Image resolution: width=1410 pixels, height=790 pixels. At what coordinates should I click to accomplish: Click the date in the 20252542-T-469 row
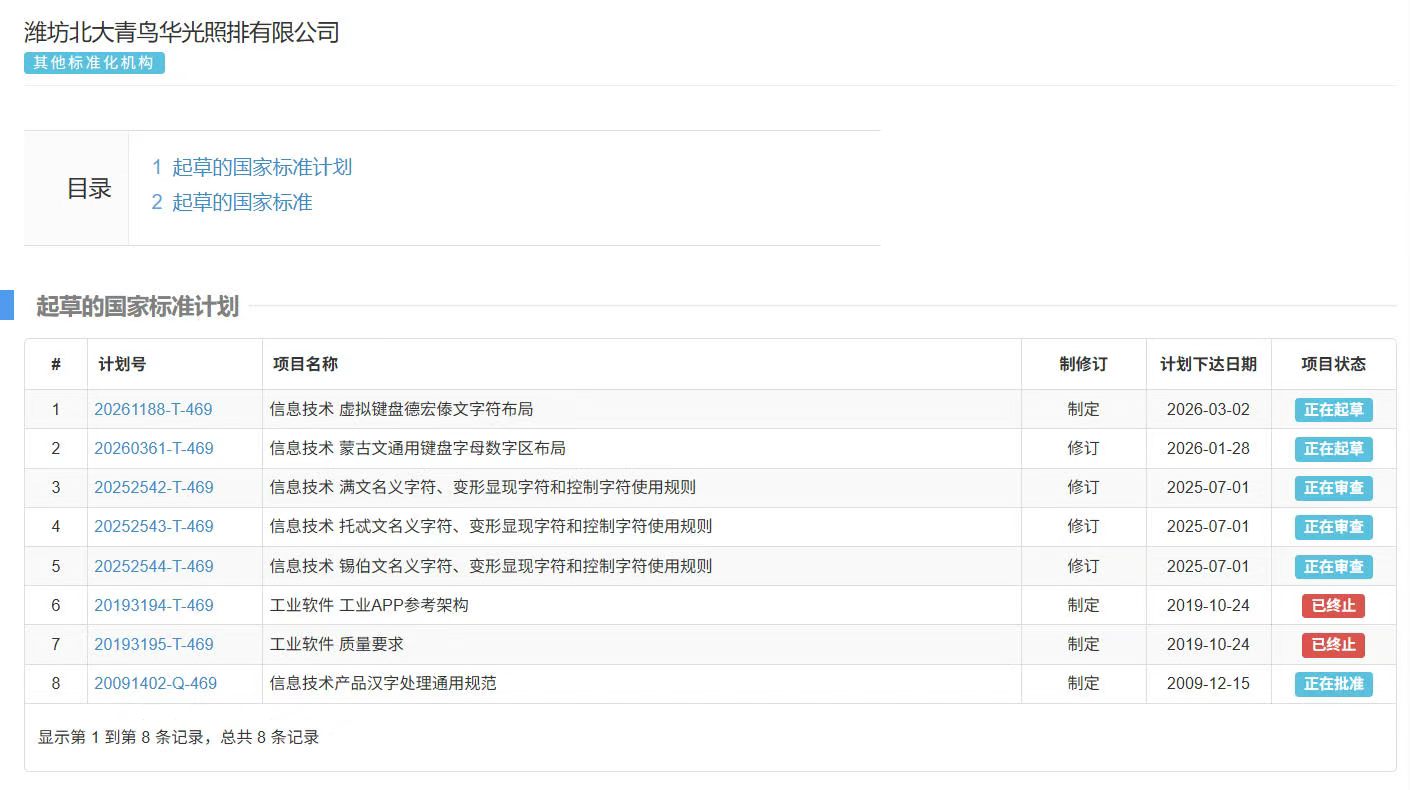coord(1208,487)
